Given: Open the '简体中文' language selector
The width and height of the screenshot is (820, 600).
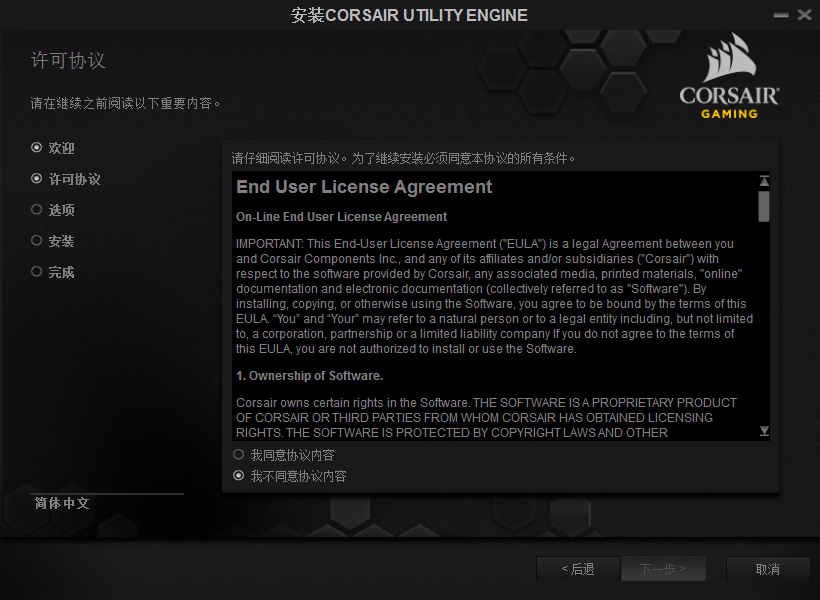Looking at the screenshot, I should tap(62, 503).
